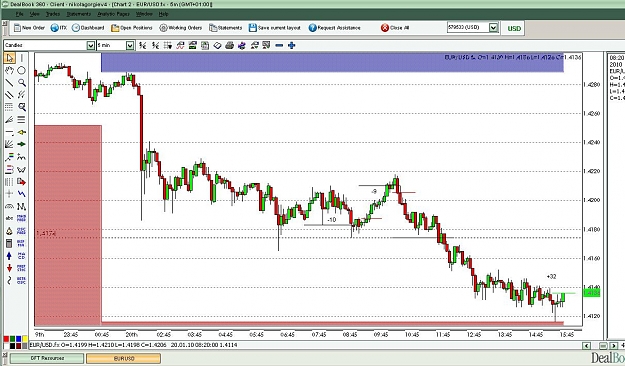Pick the green color swatch
625x366 pixels.
pyautogui.click(x=13, y=339)
